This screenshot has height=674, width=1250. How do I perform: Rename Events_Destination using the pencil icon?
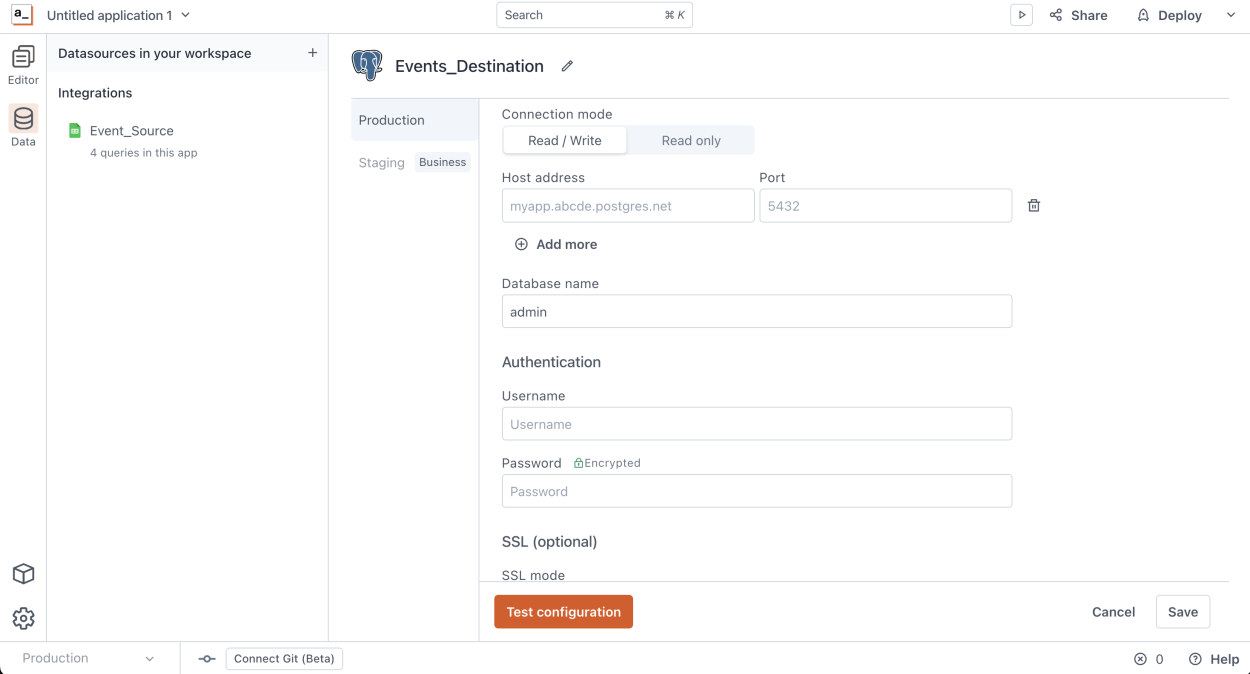(567, 66)
